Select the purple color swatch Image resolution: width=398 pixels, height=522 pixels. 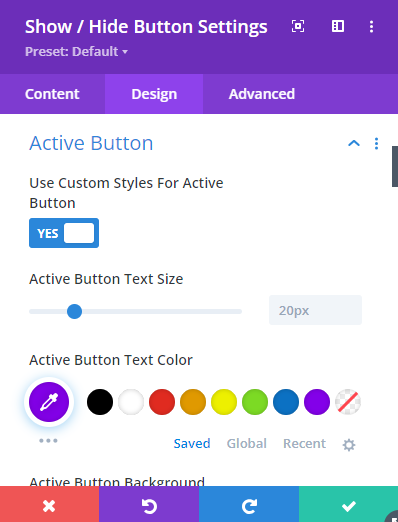pos(317,402)
